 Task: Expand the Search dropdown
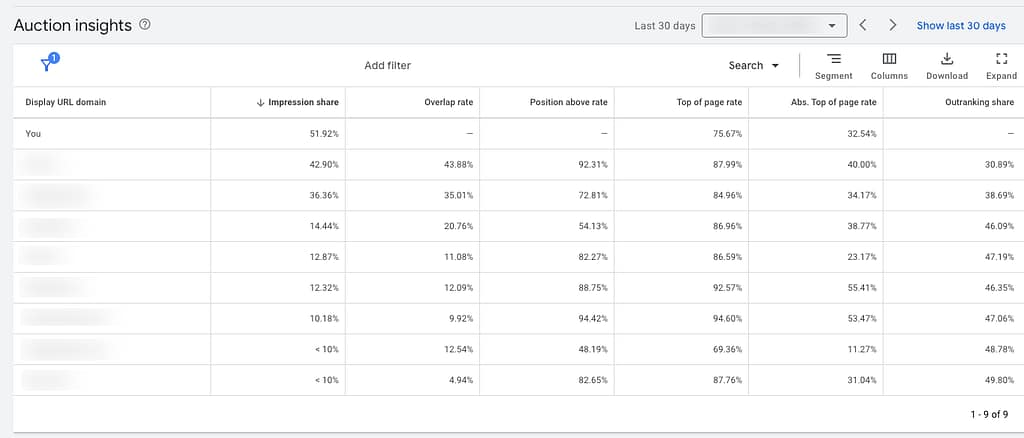point(753,66)
